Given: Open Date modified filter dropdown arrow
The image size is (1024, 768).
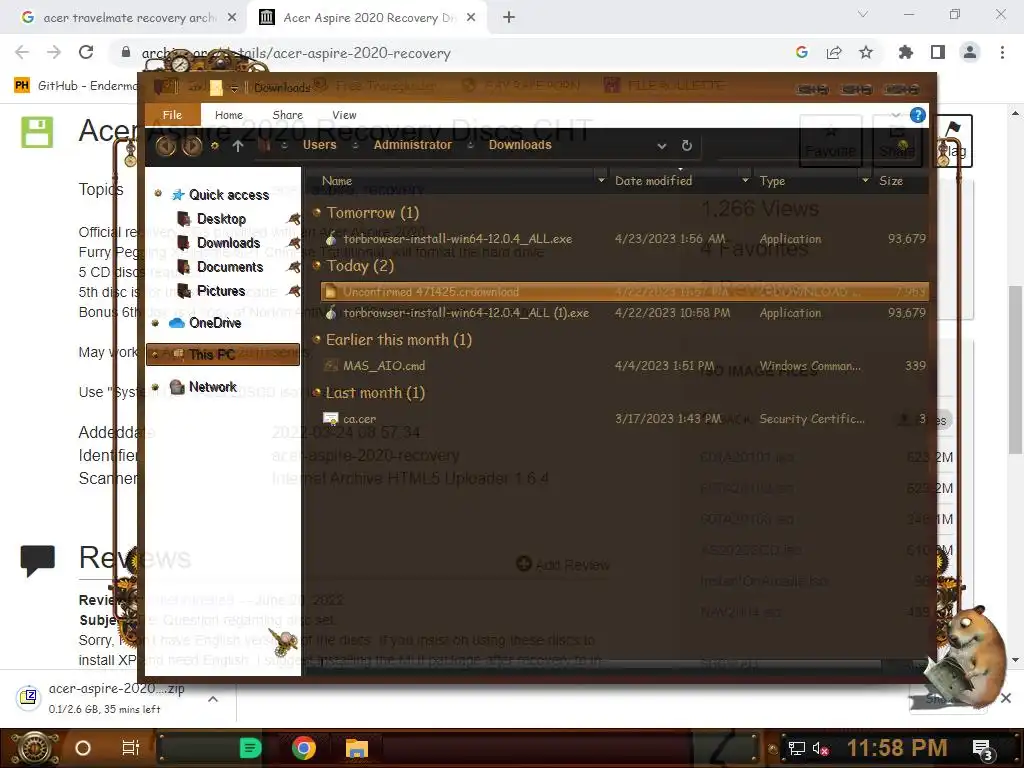Looking at the screenshot, I should [x=745, y=180].
